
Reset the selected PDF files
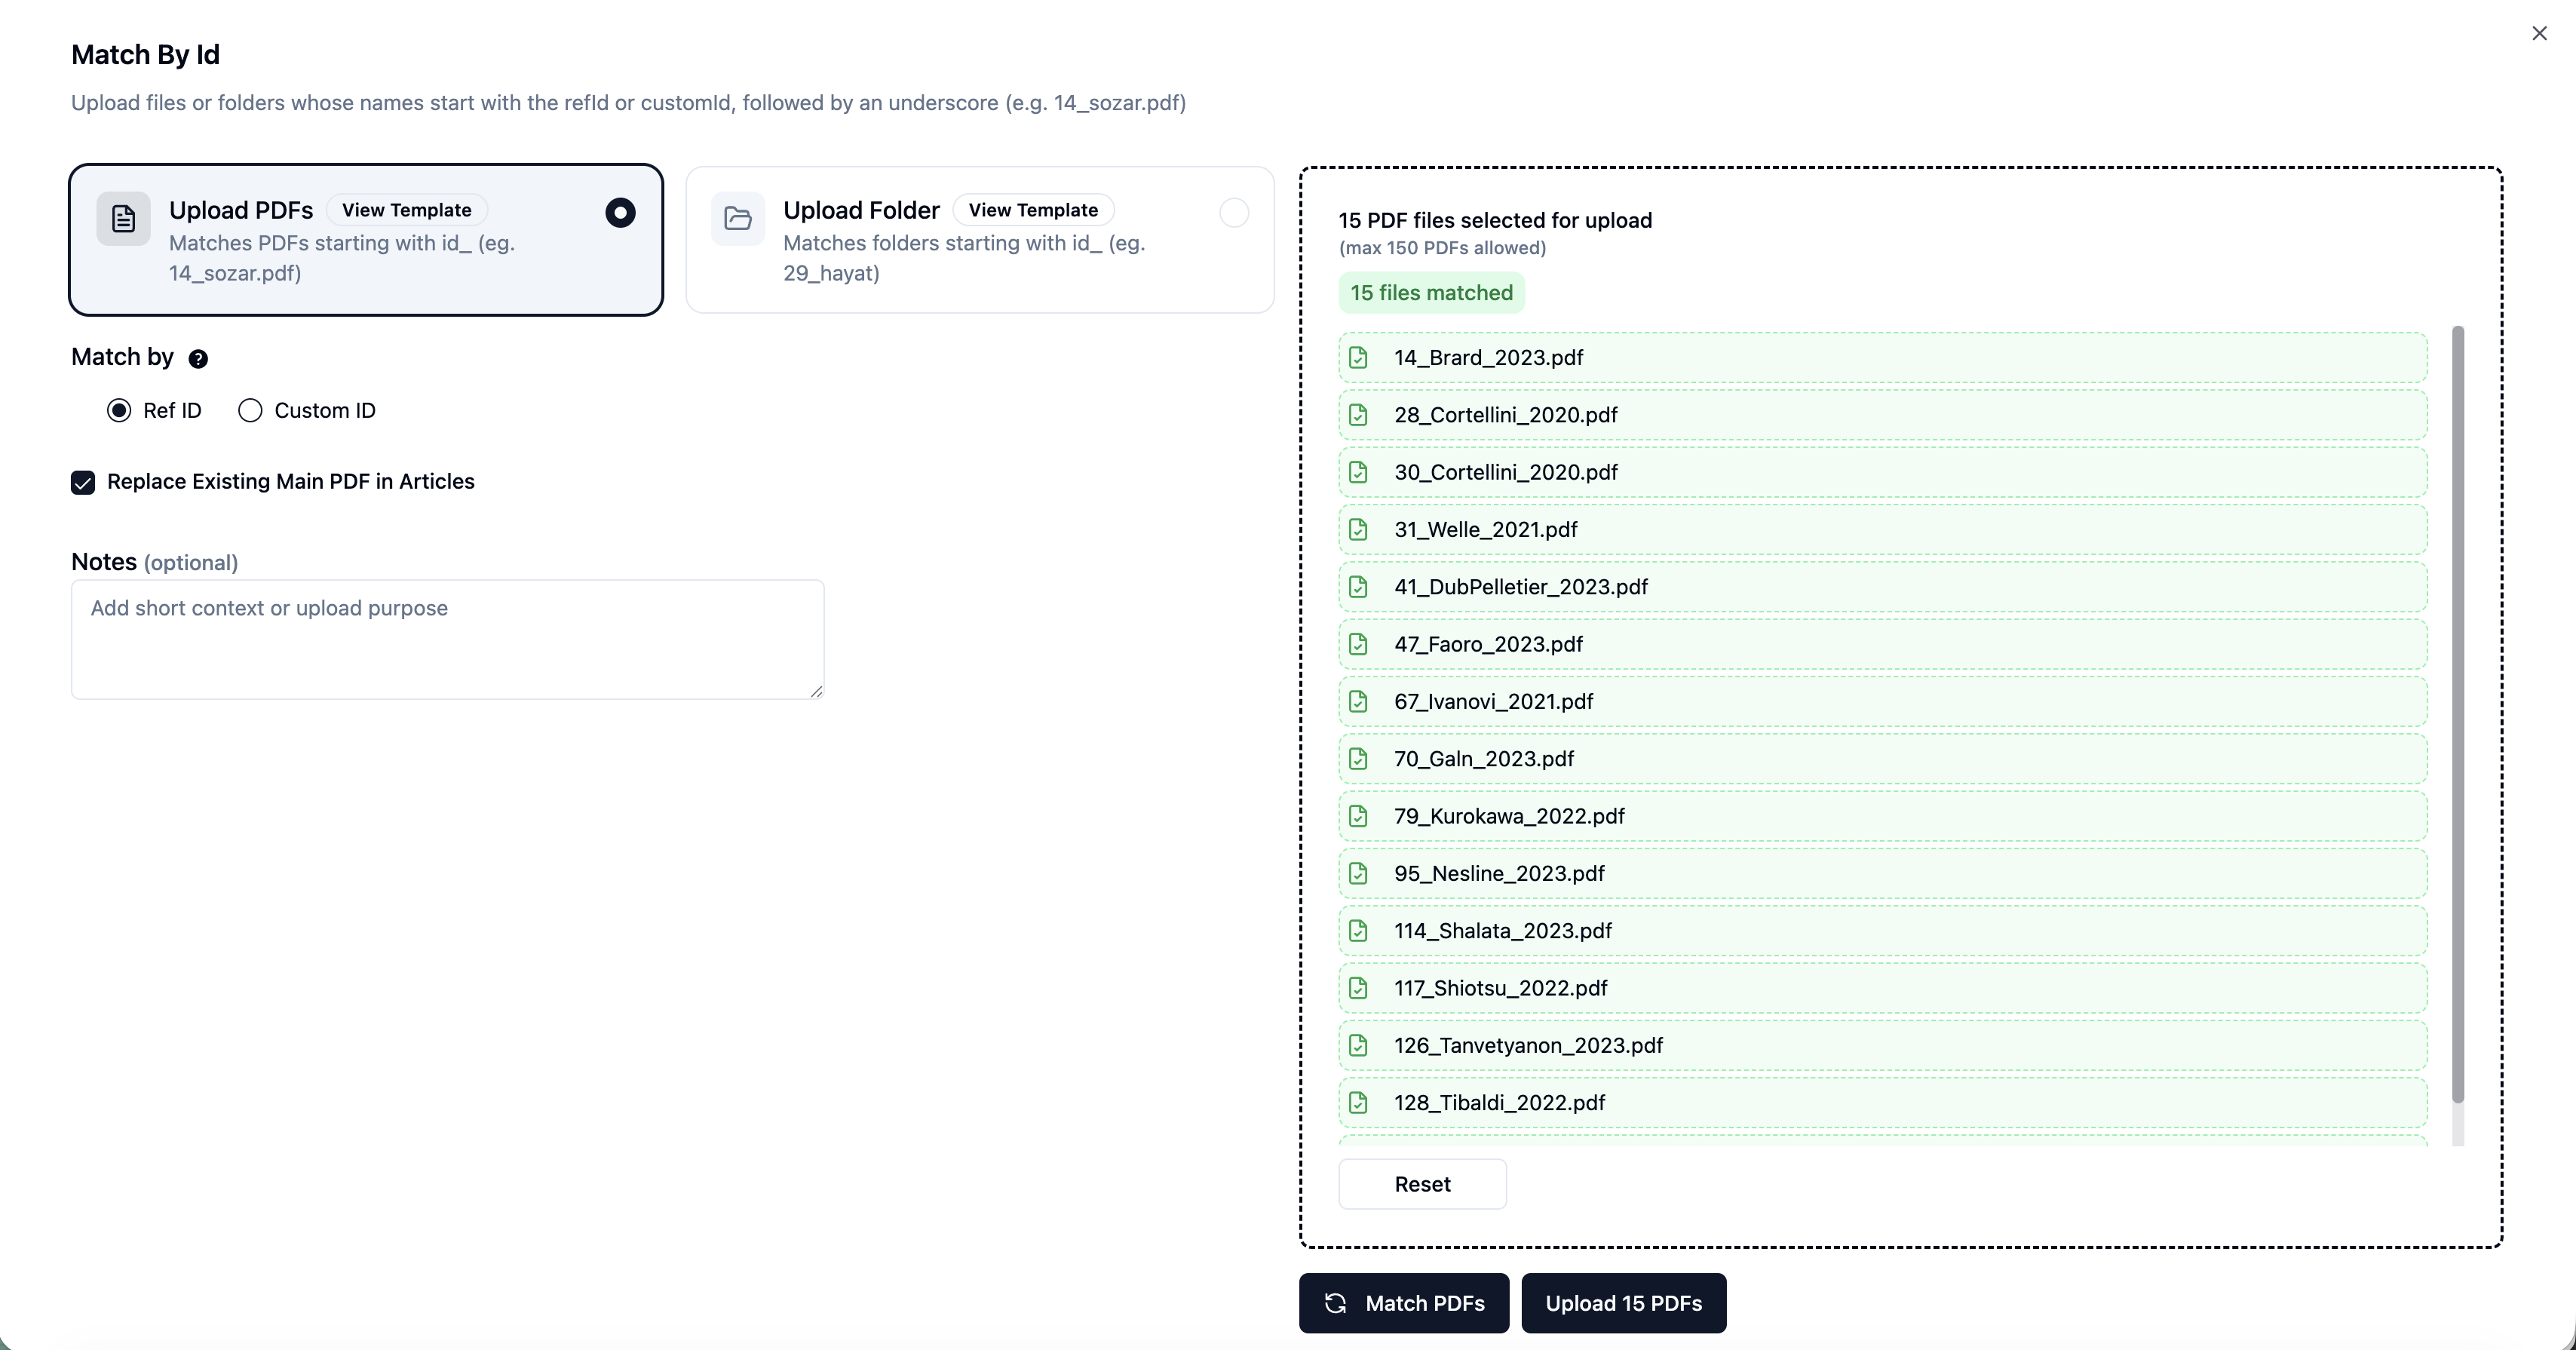1422,1184
